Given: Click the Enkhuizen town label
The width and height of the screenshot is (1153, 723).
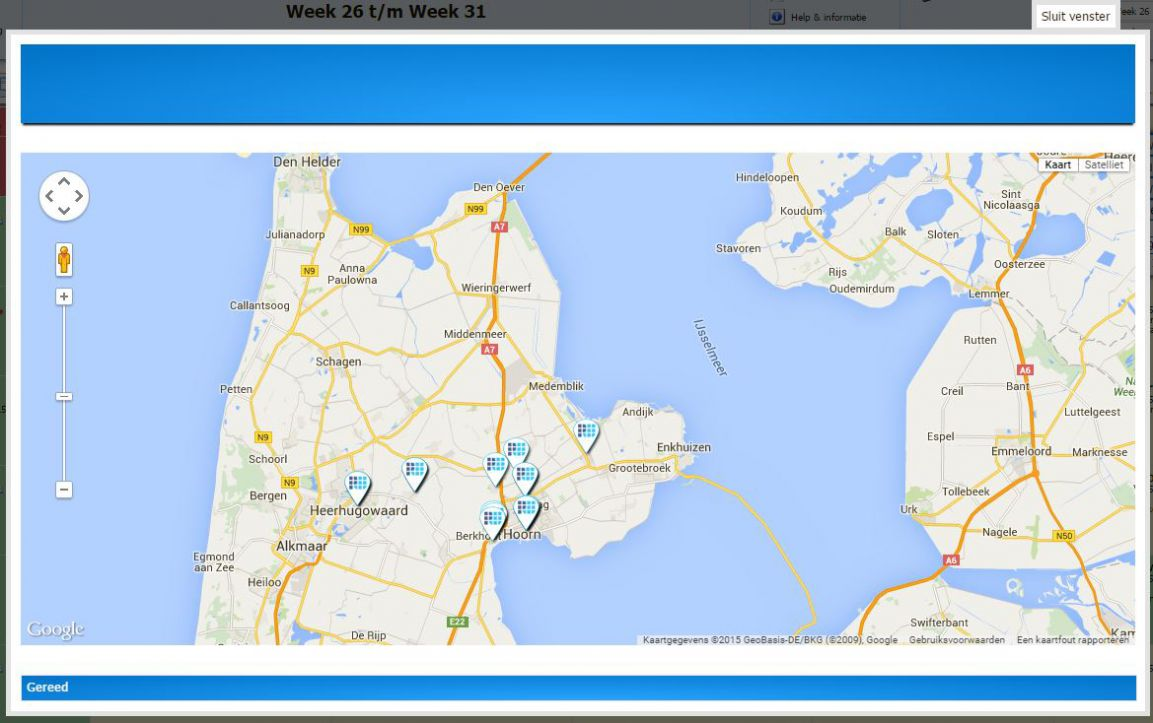Looking at the screenshot, I should (x=684, y=447).
